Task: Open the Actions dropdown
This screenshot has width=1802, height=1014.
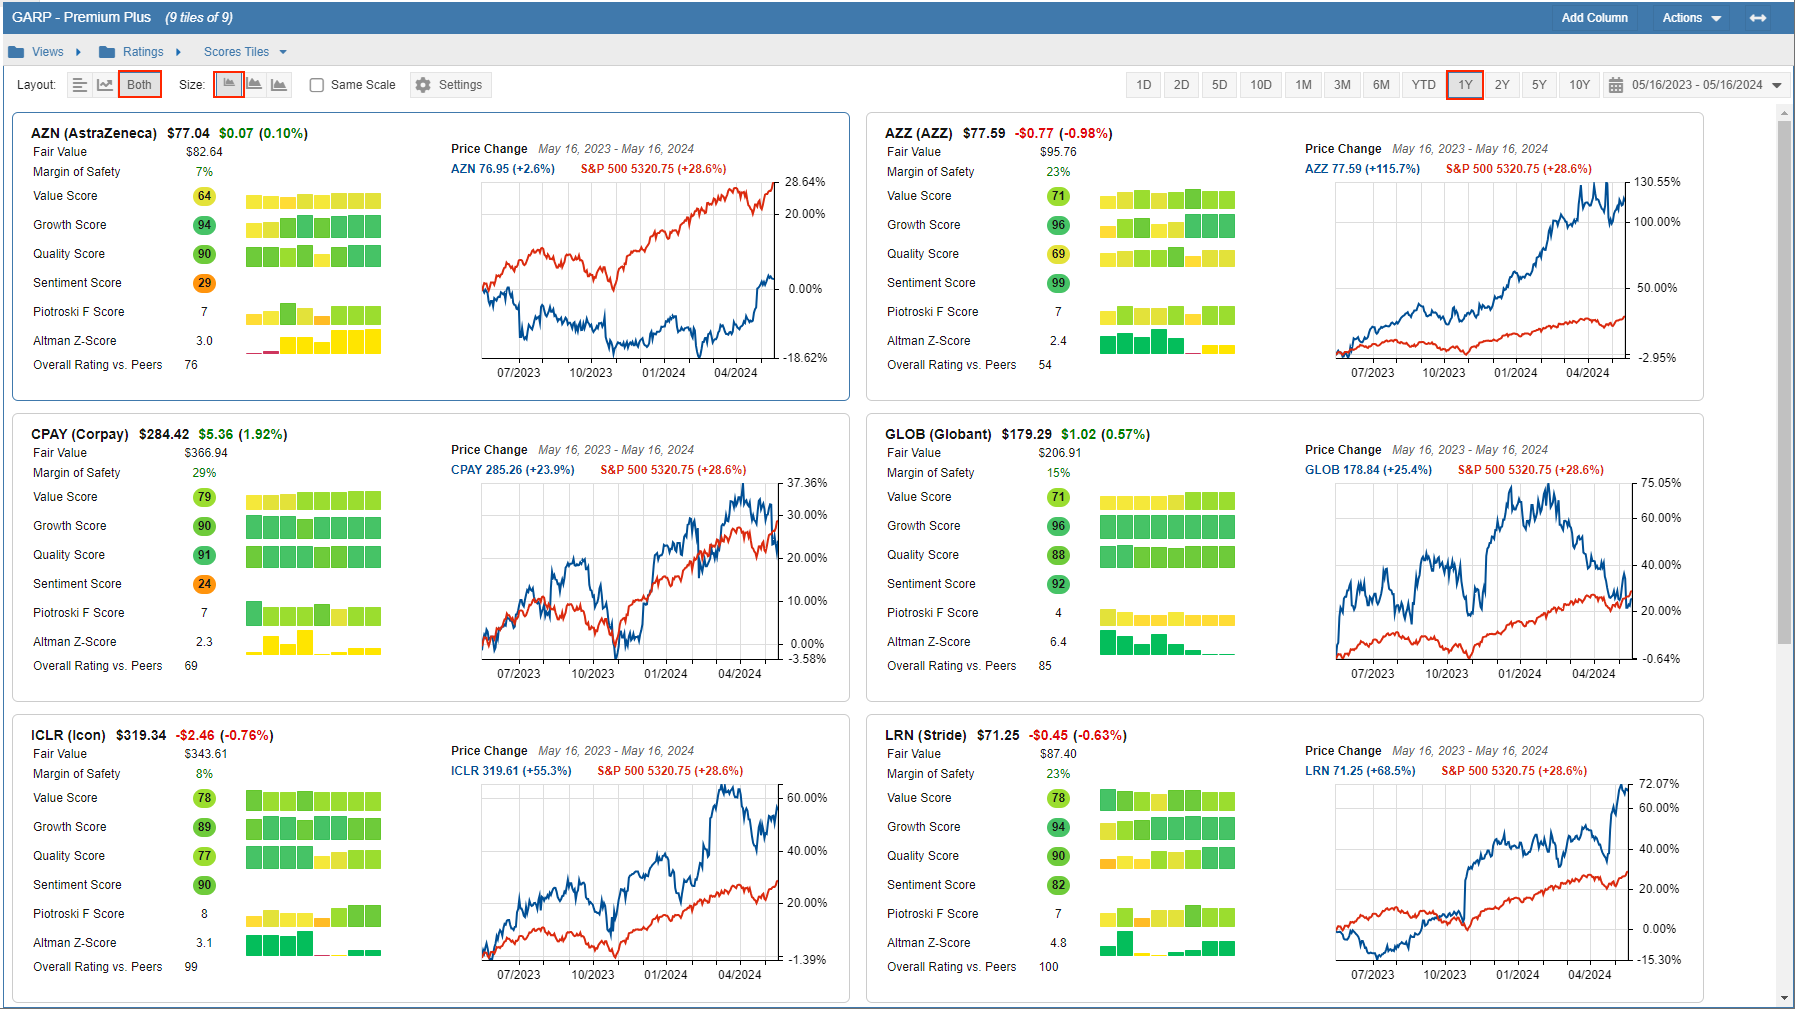Action: tap(1692, 18)
